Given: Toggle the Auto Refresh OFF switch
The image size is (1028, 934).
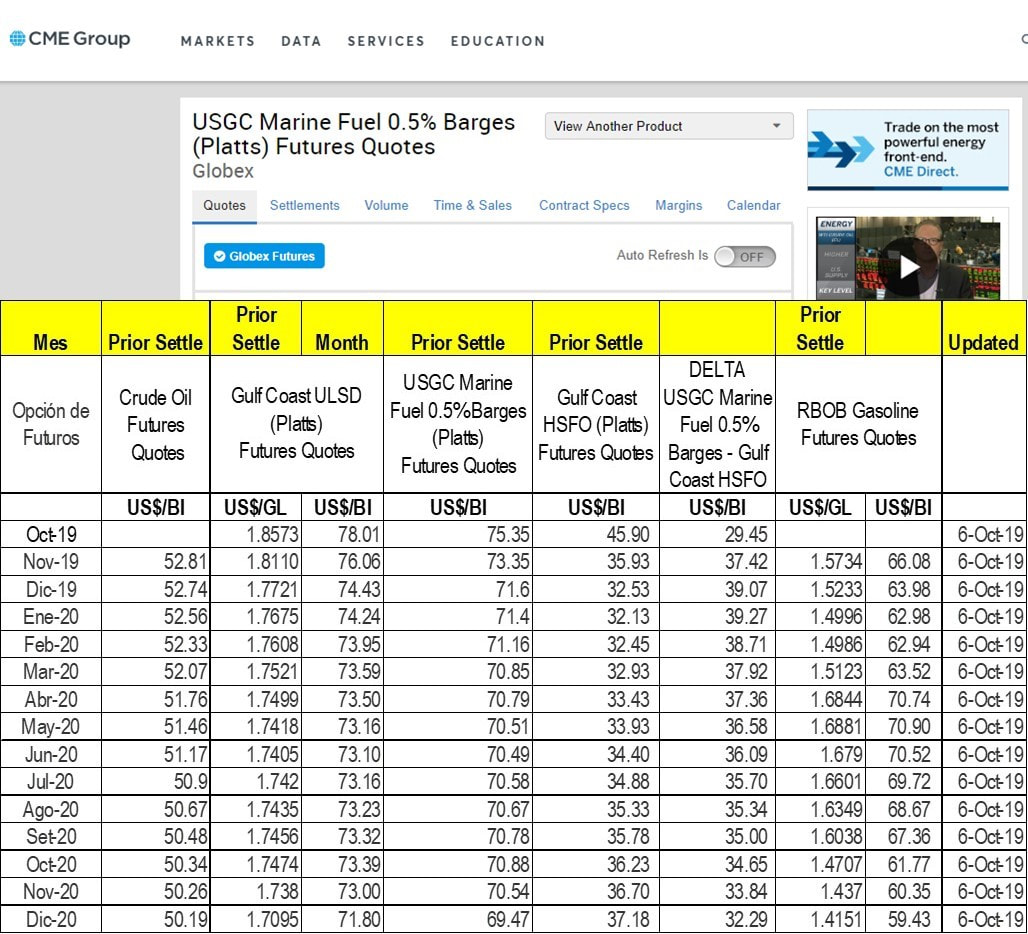Looking at the screenshot, I should click(x=745, y=256).
